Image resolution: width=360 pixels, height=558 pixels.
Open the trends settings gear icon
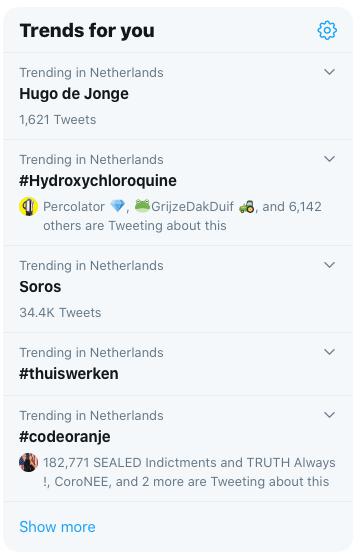(327, 30)
